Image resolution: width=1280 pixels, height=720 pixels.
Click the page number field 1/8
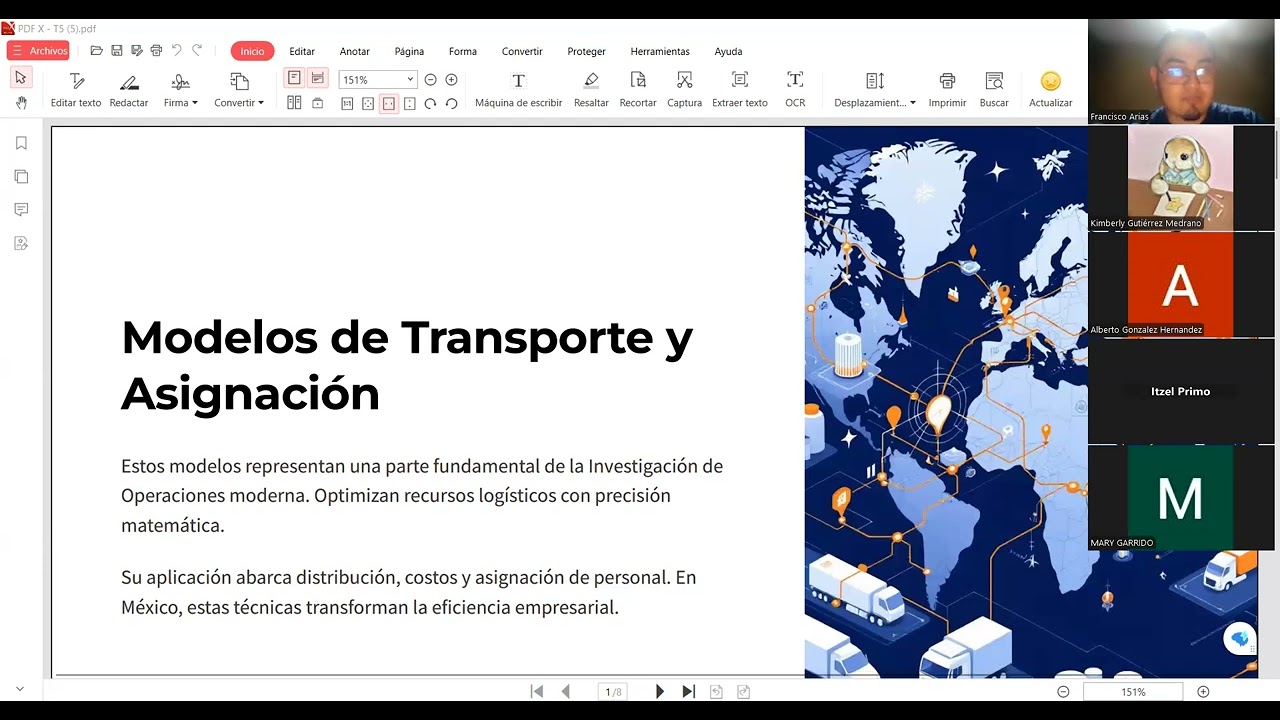click(x=613, y=691)
